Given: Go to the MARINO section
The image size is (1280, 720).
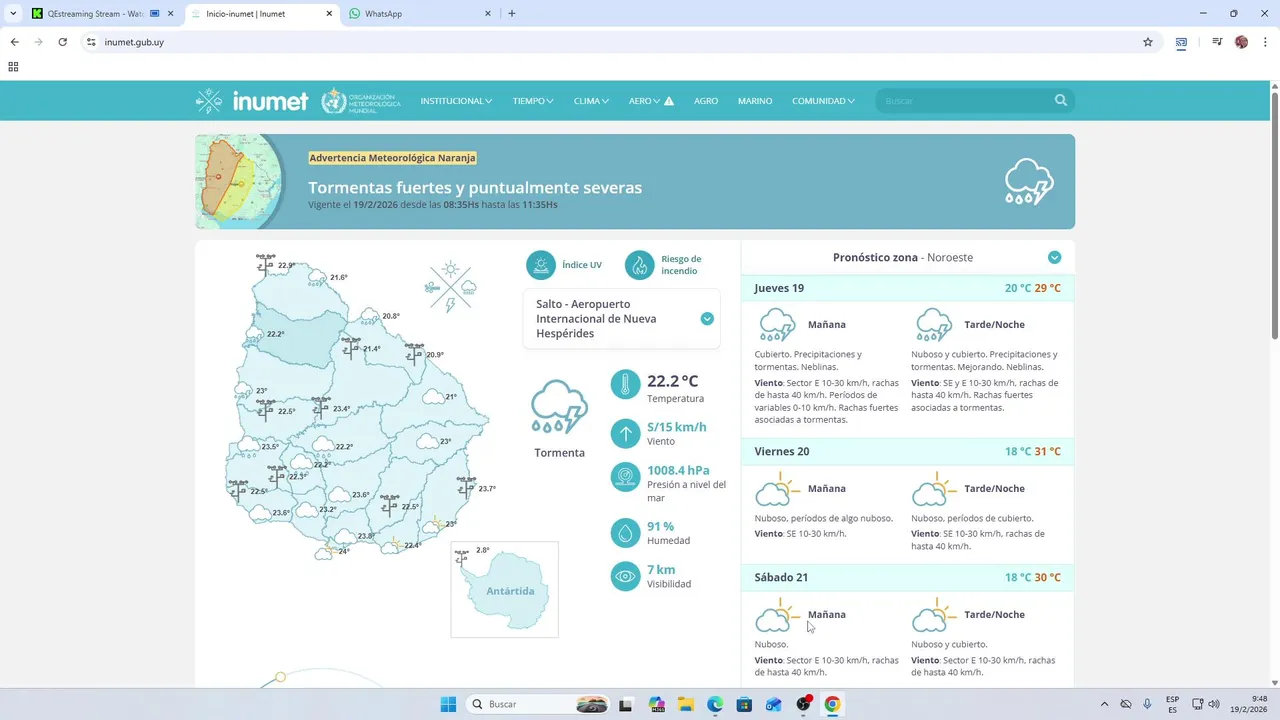Looking at the screenshot, I should pyautogui.click(x=755, y=101).
